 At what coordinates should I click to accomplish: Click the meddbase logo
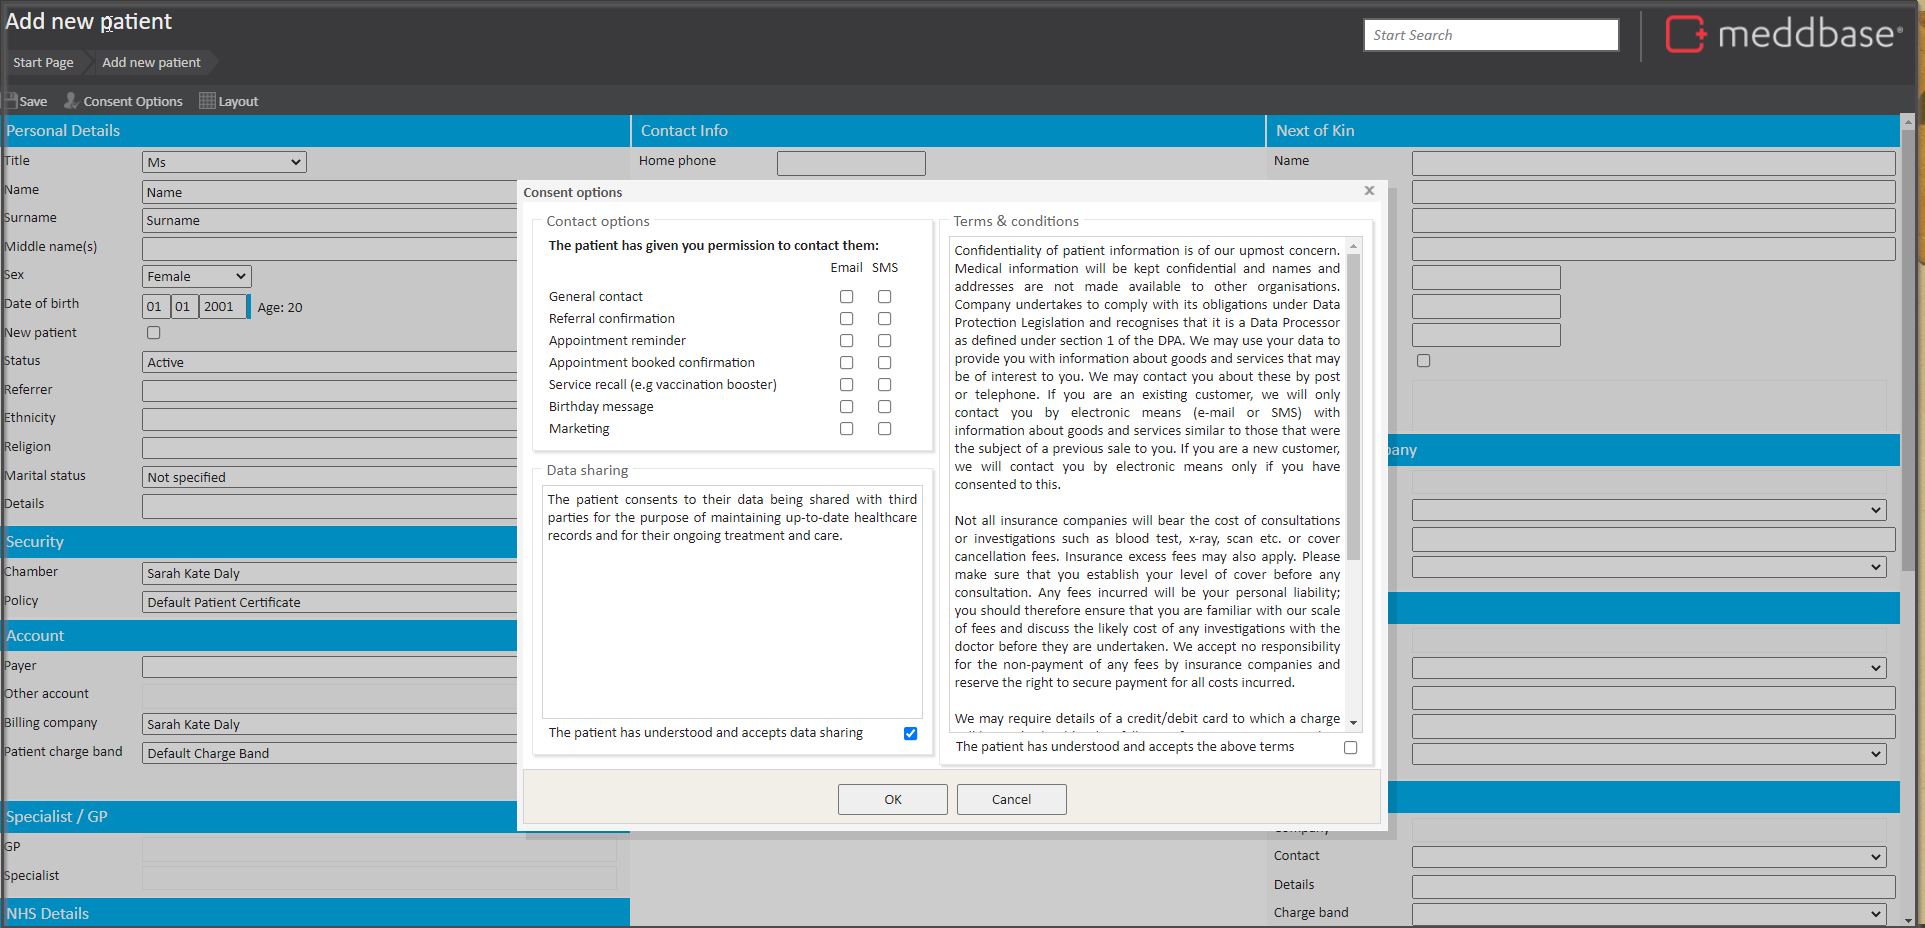(1784, 35)
